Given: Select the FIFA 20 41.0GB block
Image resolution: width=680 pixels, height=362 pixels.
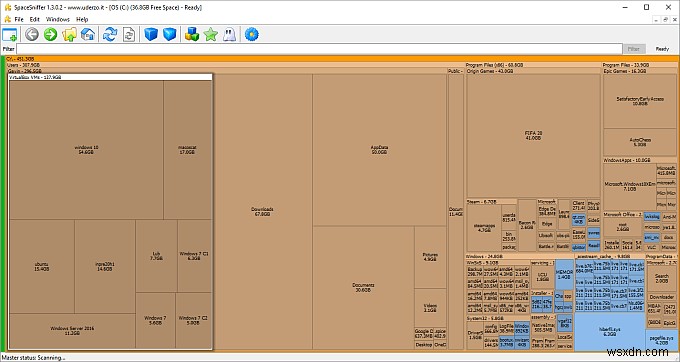Looking at the screenshot, I should click(x=533, y=135).
